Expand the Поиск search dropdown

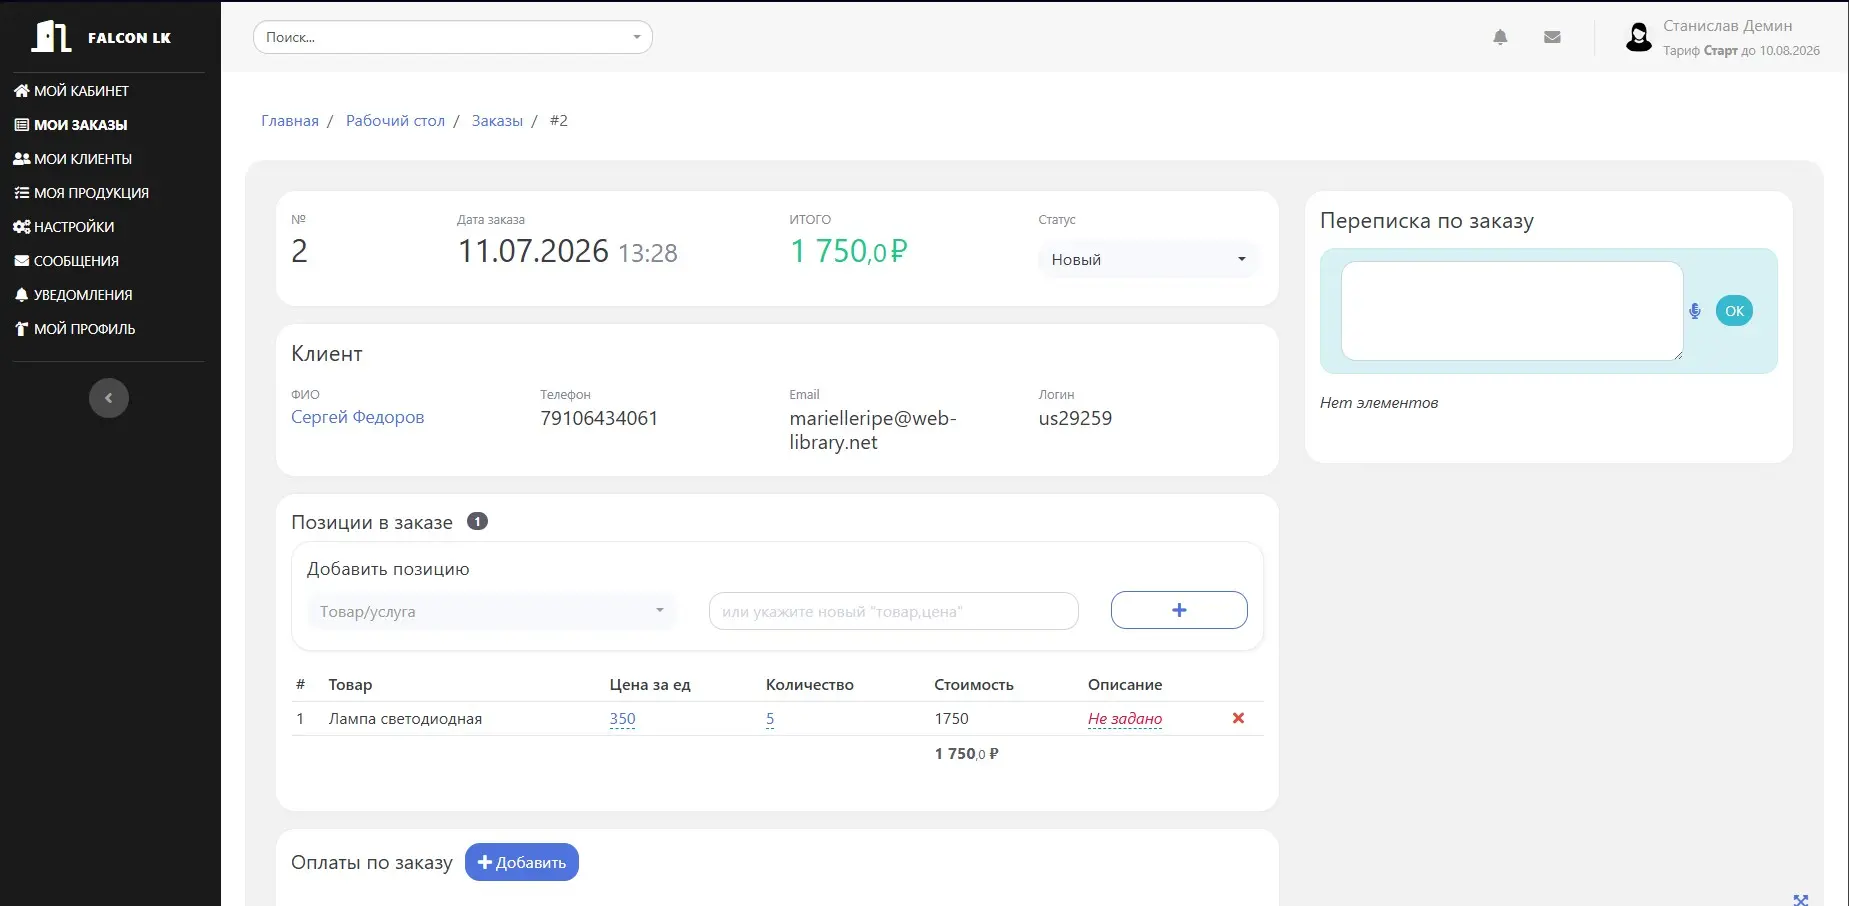coord(453,37)
